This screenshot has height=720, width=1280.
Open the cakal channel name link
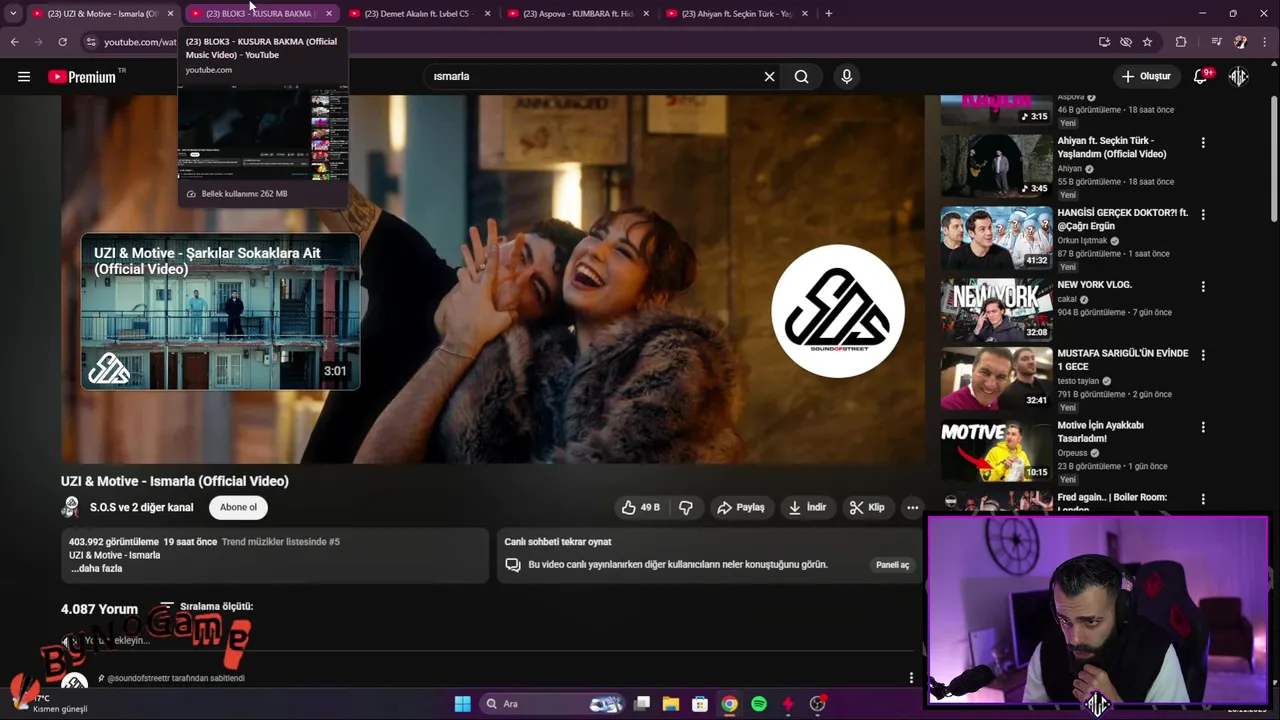pyautogui.click(x=1069, y=299)
